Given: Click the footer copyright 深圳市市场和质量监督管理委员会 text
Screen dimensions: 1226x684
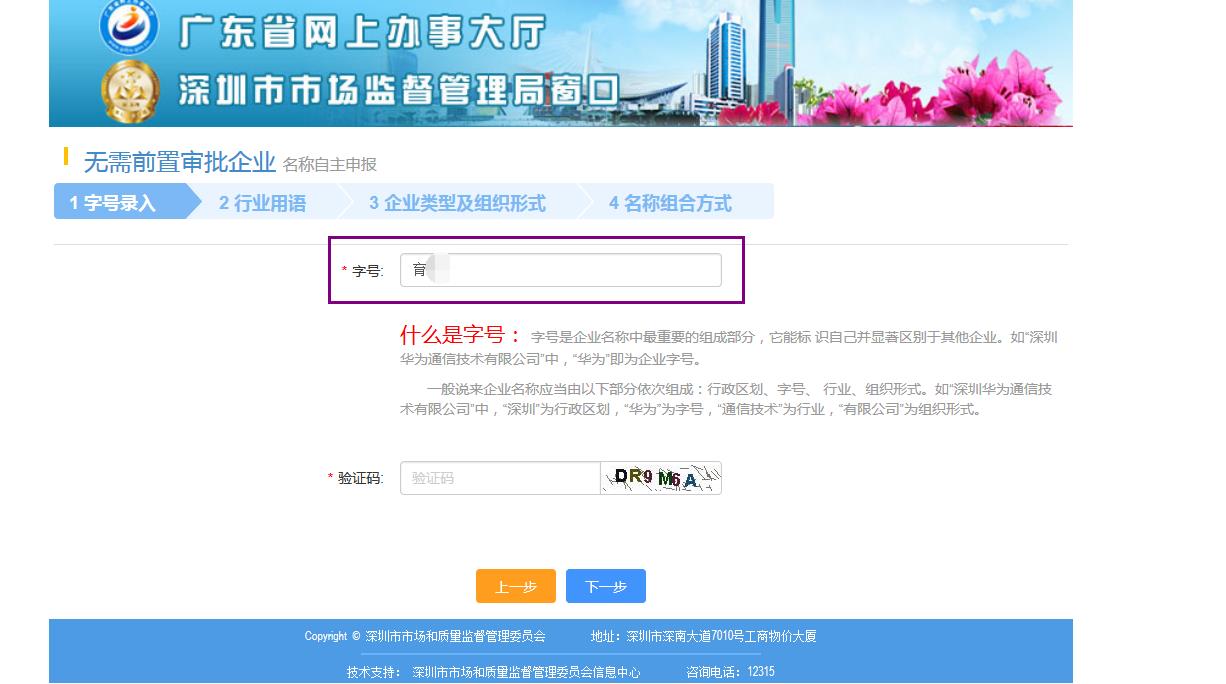Looking at the screenshot, I should [455, 636].
